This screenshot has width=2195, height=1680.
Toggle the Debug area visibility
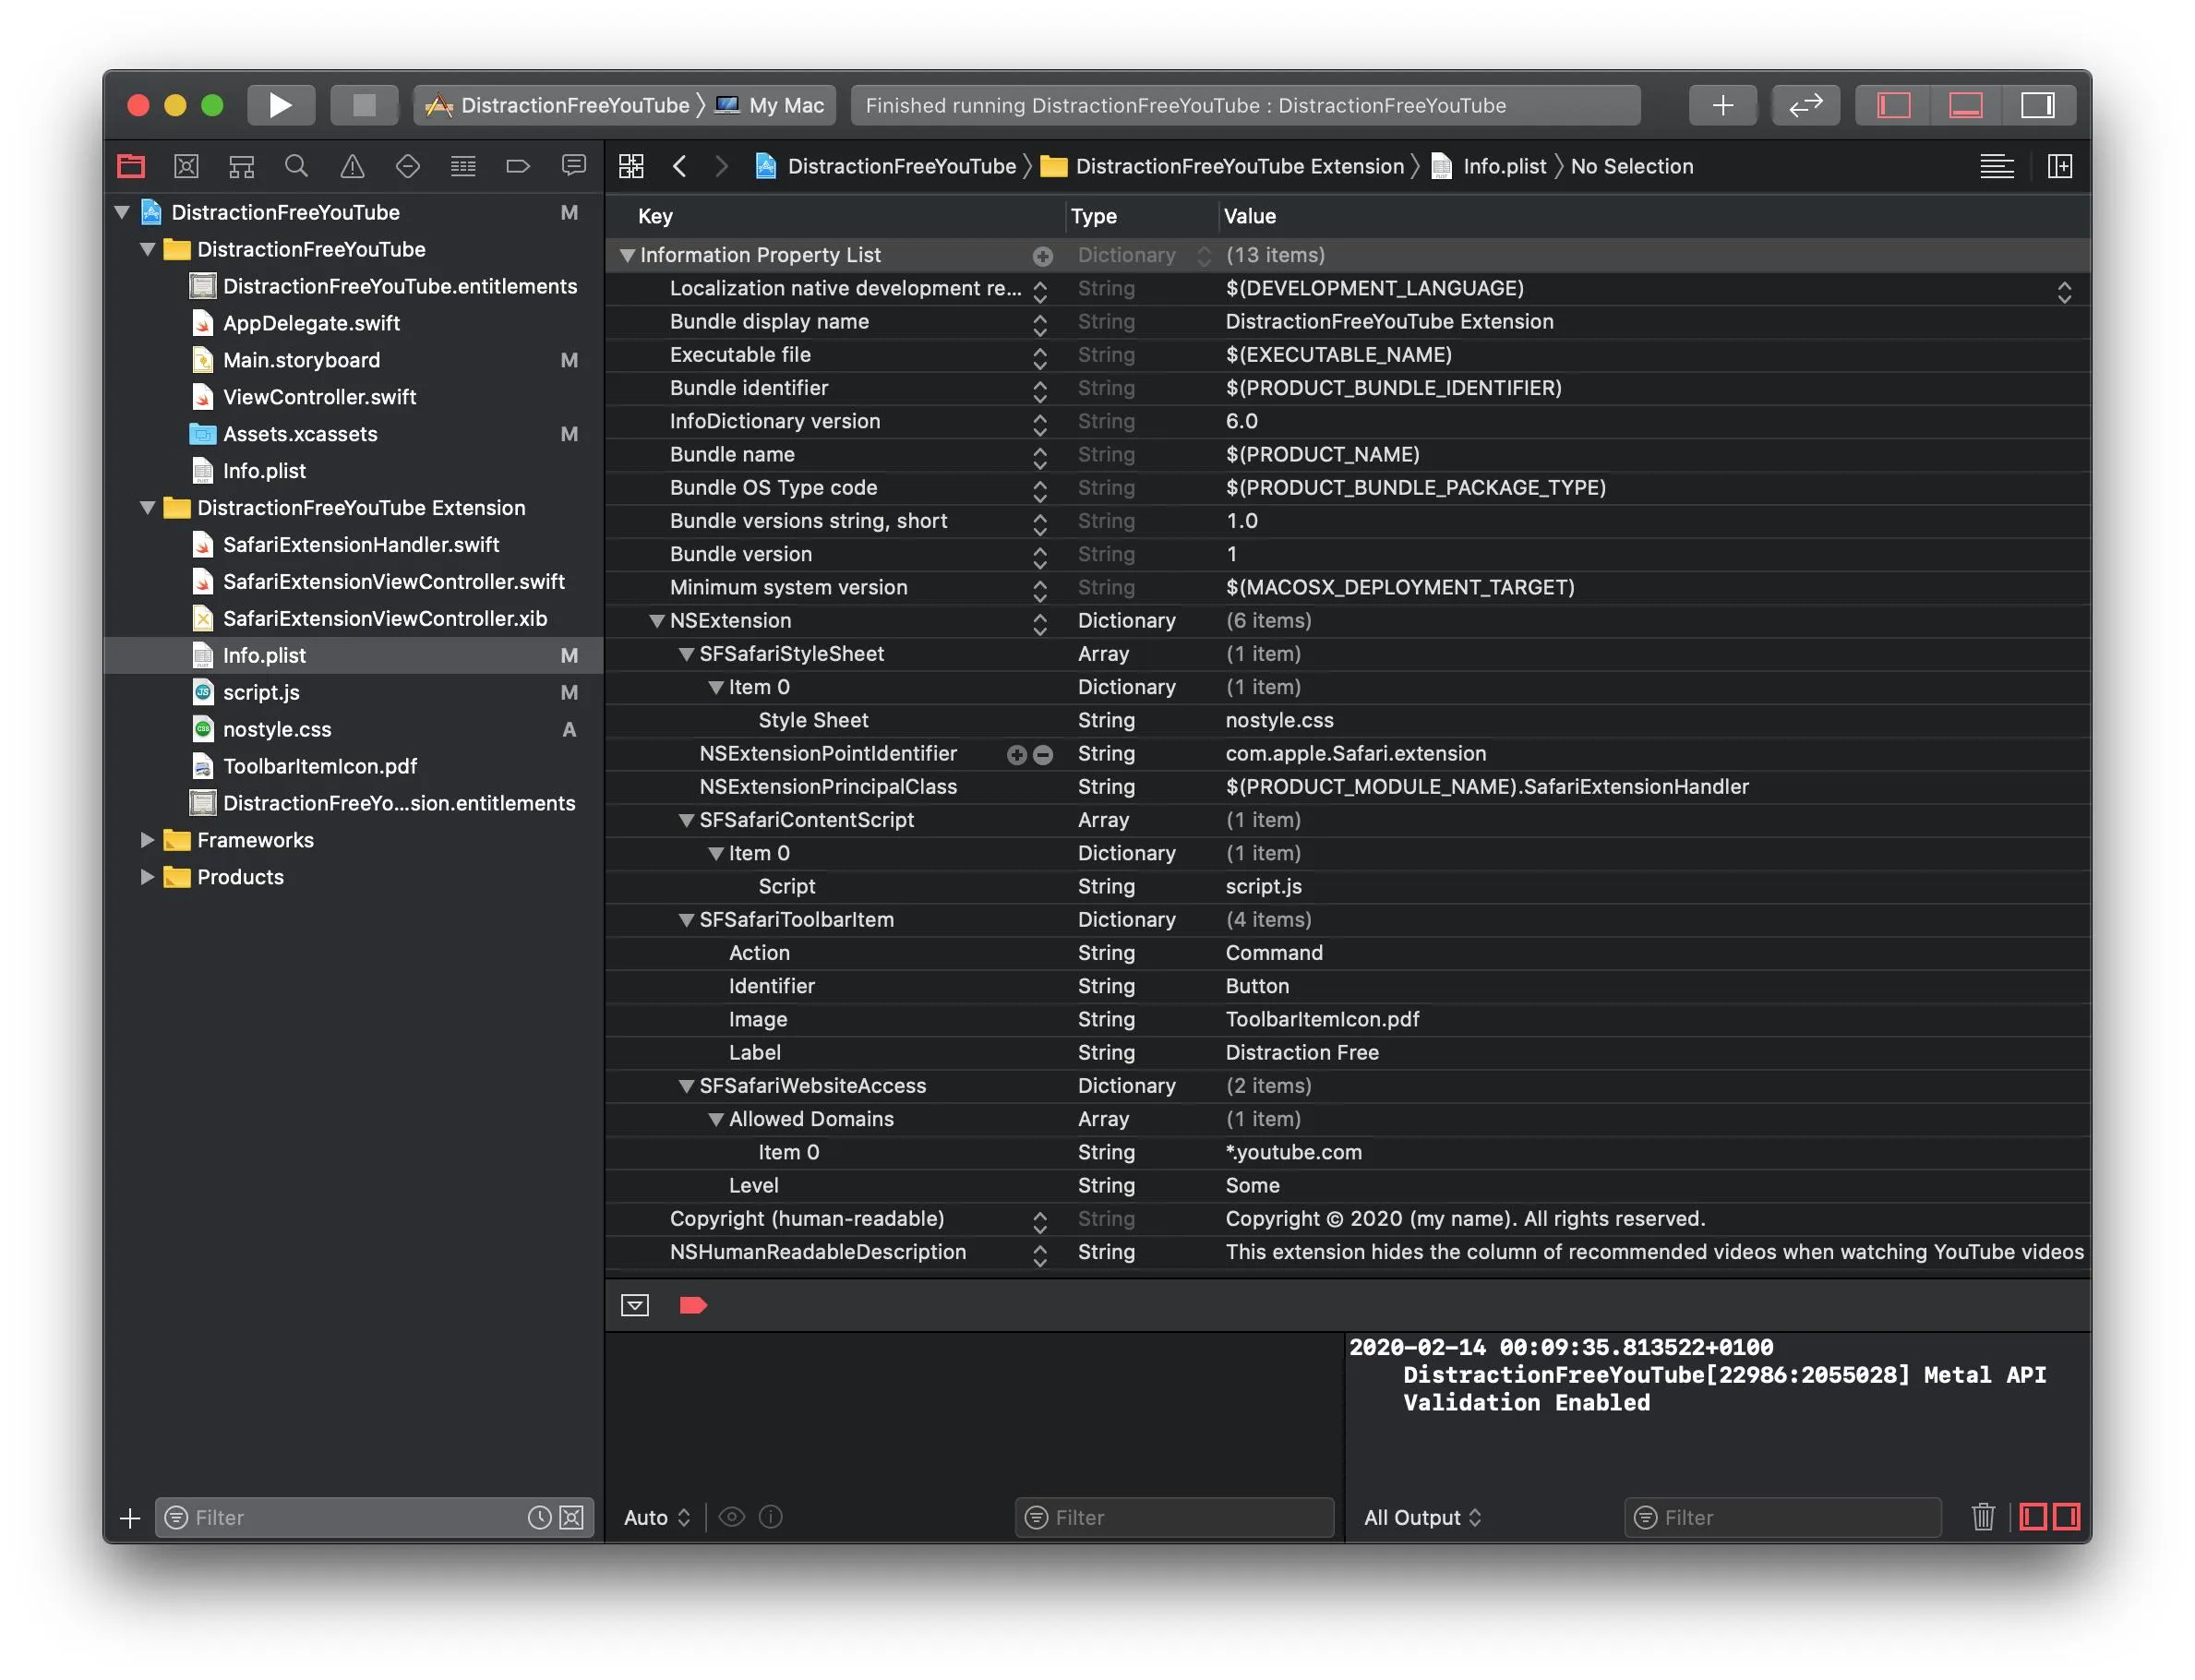coord(1965,105)
